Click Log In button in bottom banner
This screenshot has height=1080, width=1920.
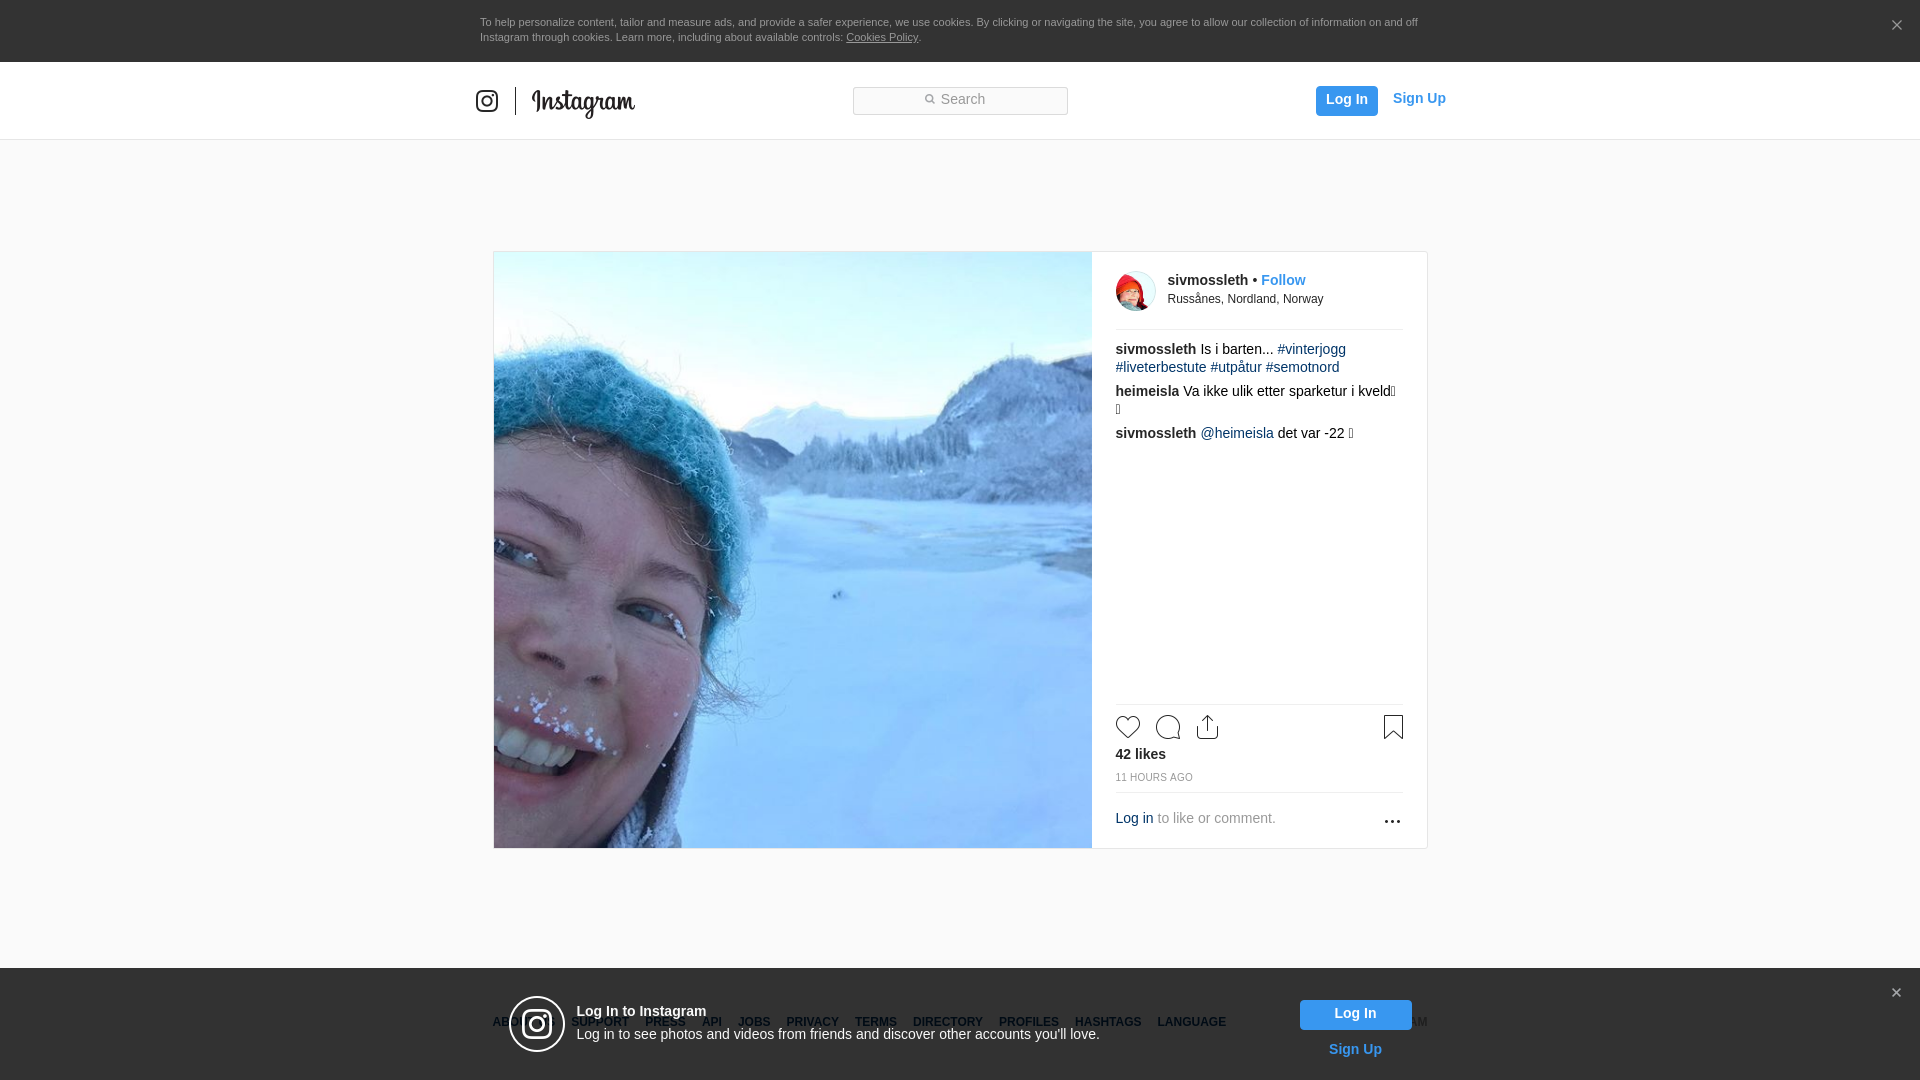pyautogui.click(x=1355, y=1014)
